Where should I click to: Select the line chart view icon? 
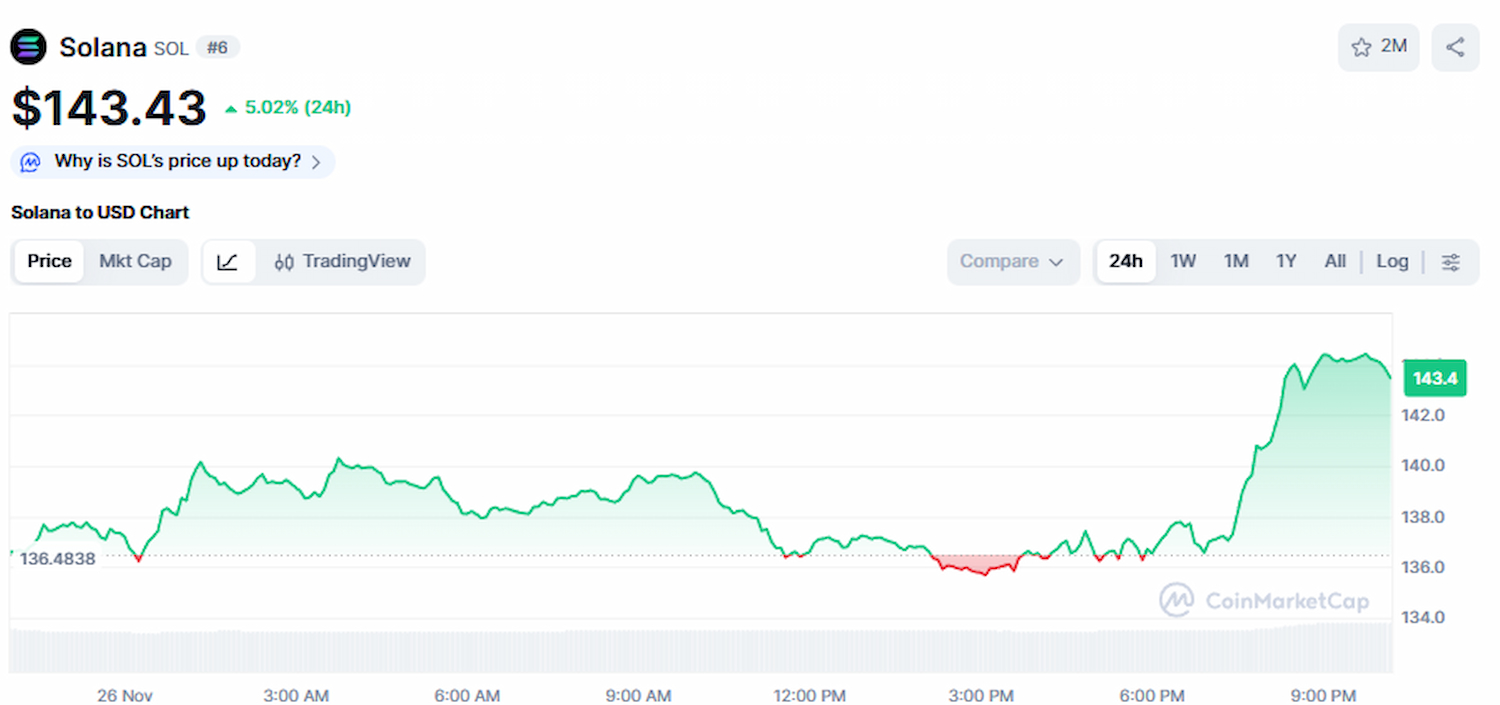click(x=228, y=262)
